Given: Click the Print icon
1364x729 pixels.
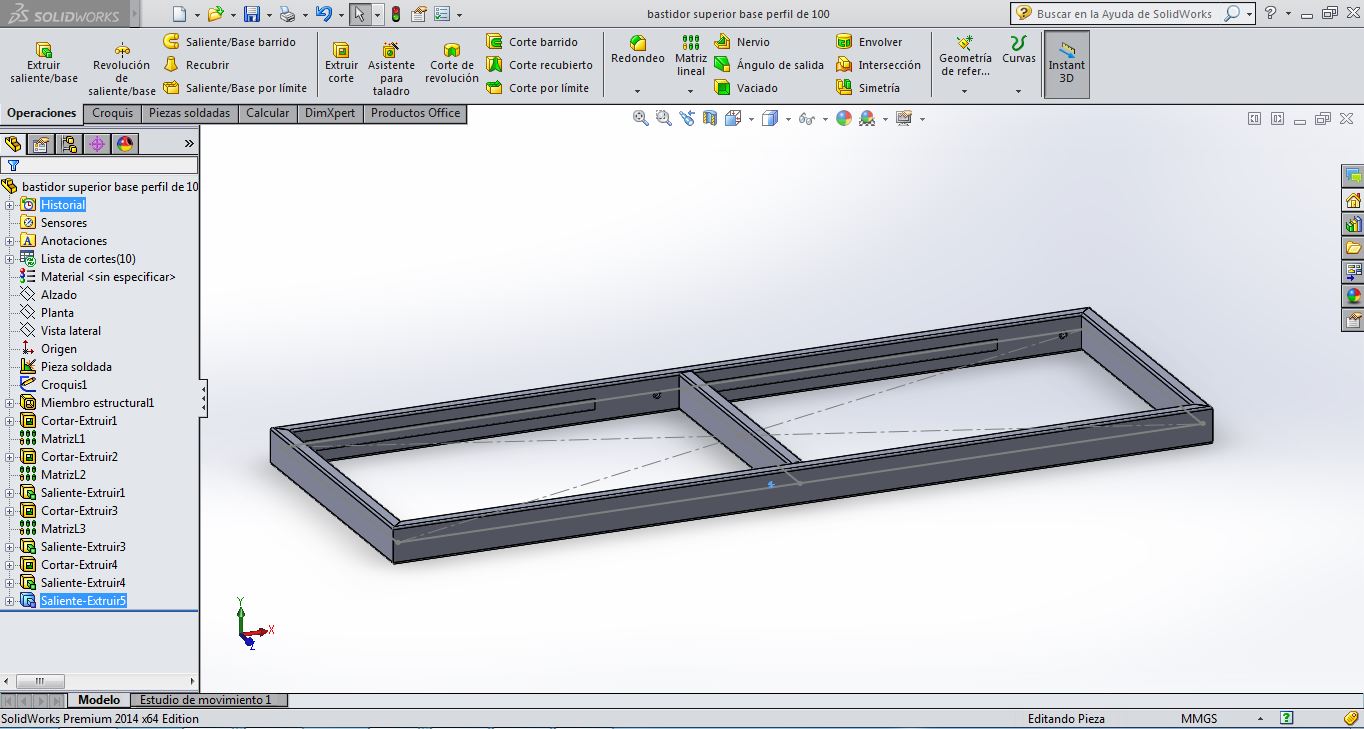Looking at the screenshot, I should (287, 14).
